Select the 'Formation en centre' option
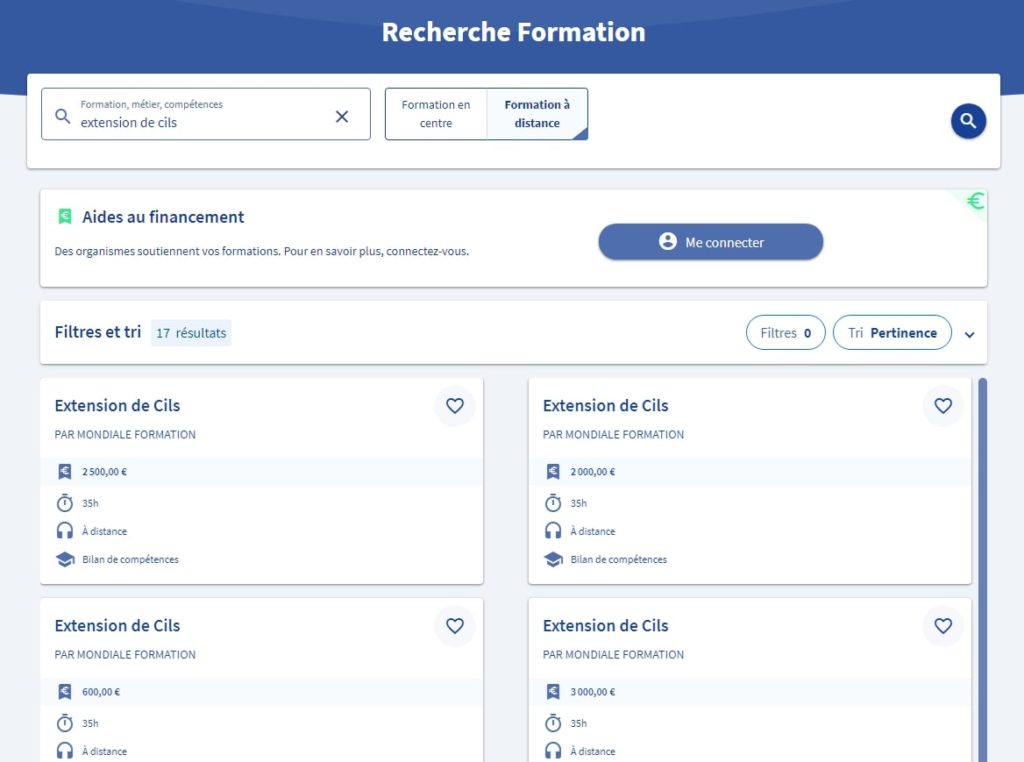 tap(436, 114)
